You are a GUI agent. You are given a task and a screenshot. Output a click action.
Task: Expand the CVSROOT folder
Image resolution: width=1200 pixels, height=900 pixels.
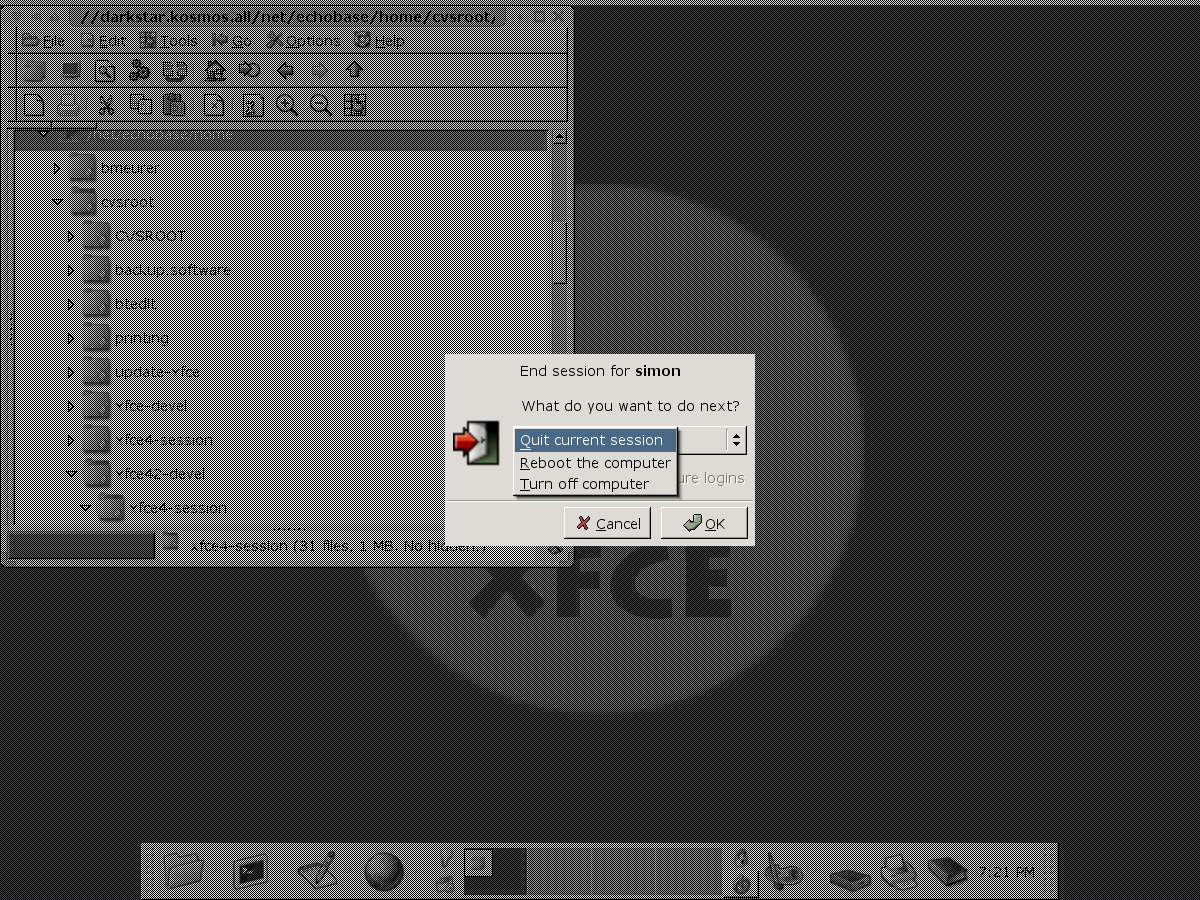pos(71,237)
